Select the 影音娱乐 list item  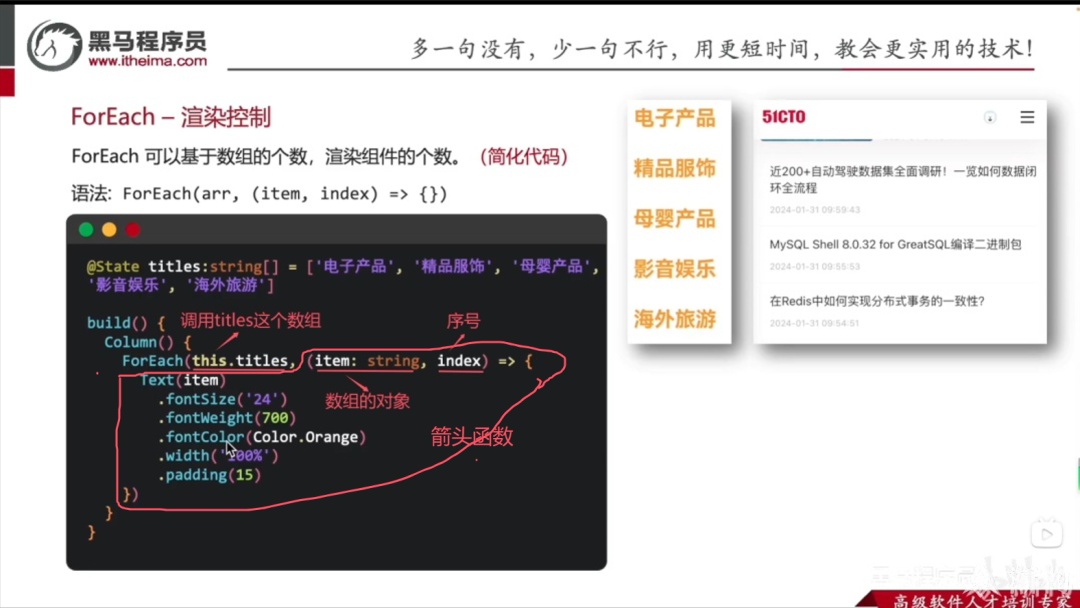674,269
